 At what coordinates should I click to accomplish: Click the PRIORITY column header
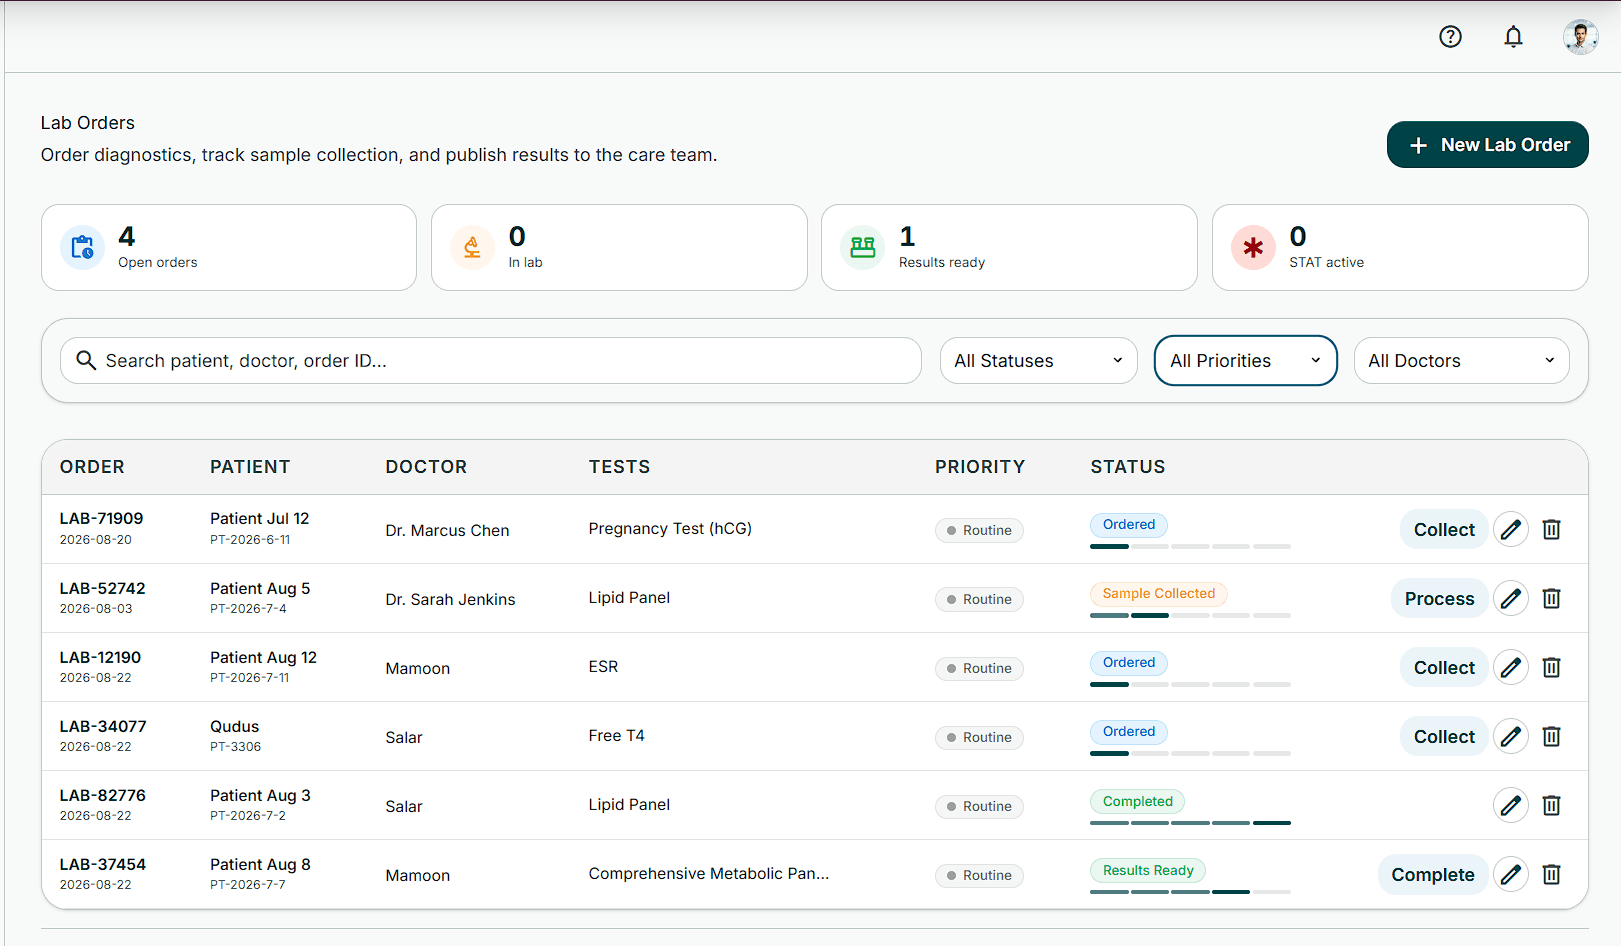(x=980, y=467)
